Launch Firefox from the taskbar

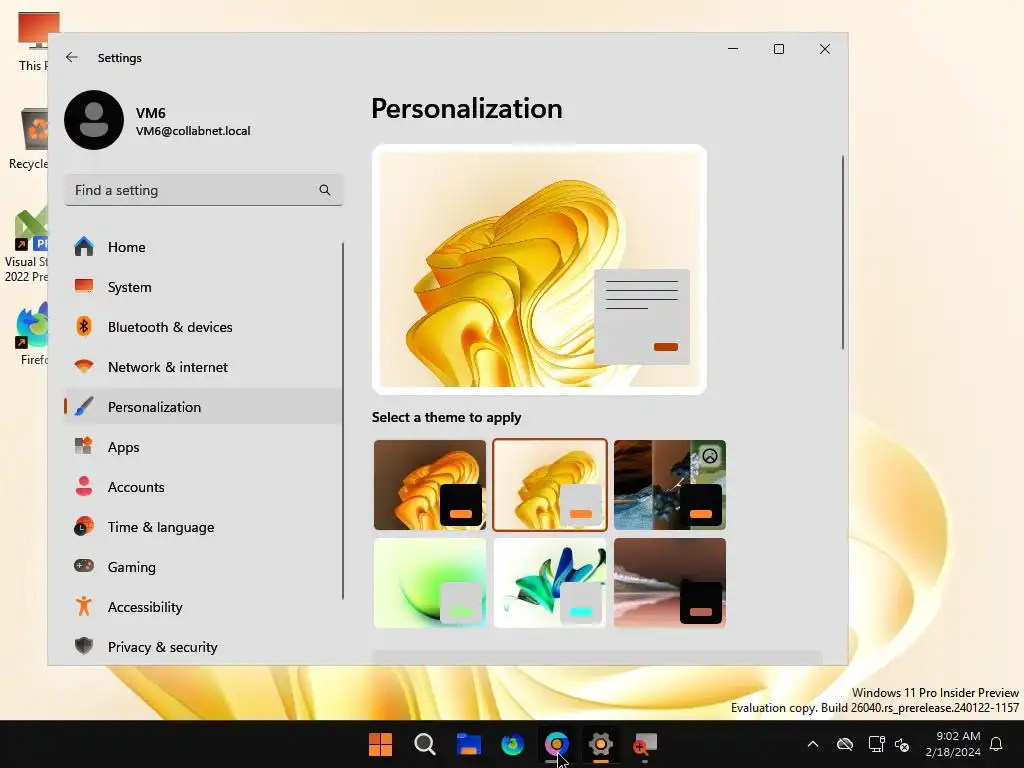pos(513,744)
